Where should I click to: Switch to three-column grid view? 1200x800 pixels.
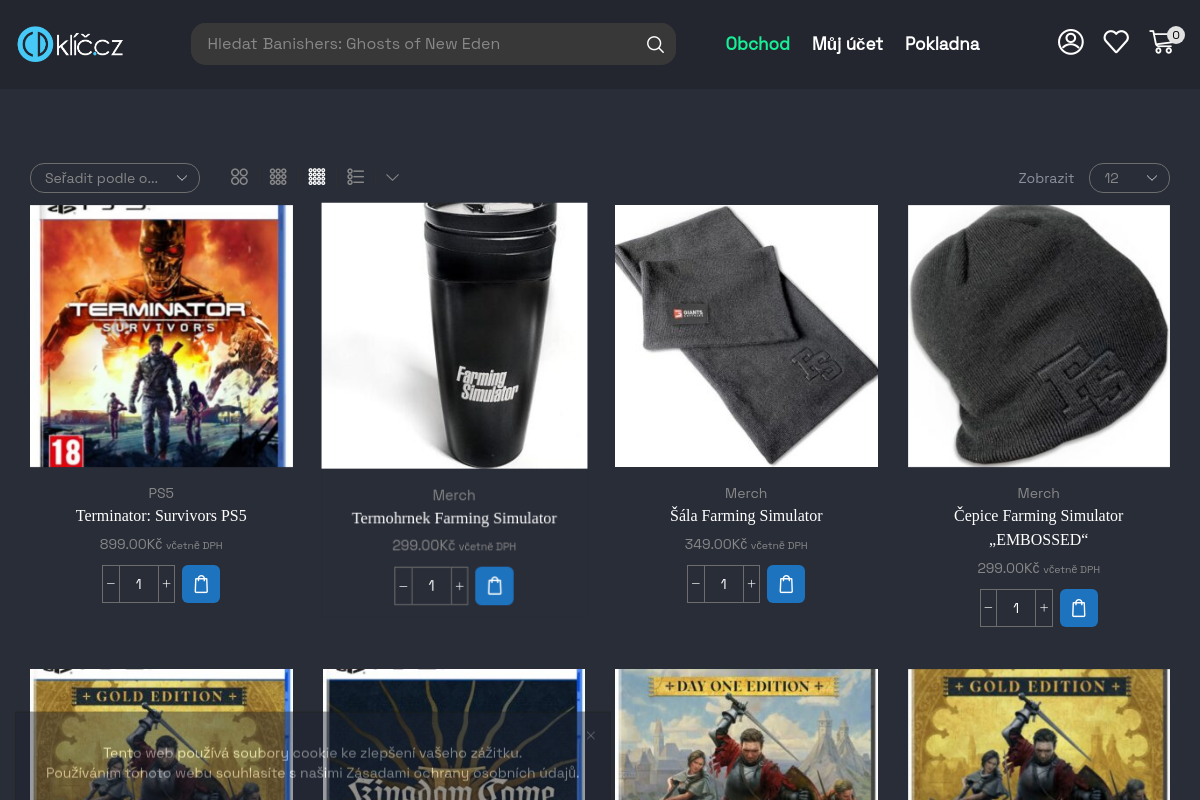278,177
